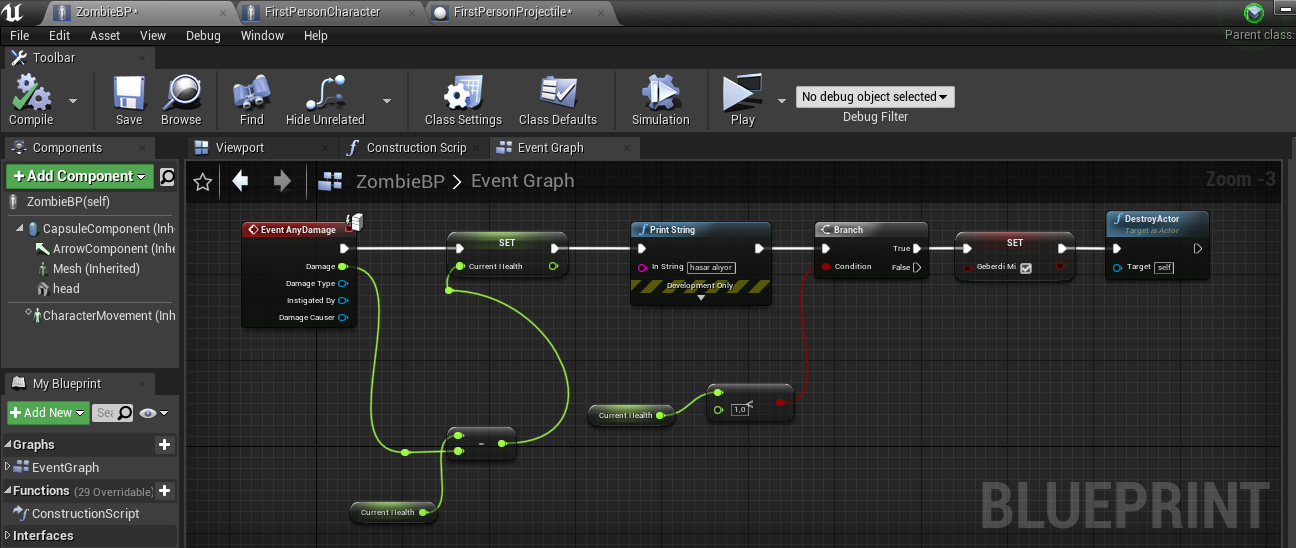The image size is (1296, 548).
Task: Click source control status icon top right
Action: point(1254,13)
